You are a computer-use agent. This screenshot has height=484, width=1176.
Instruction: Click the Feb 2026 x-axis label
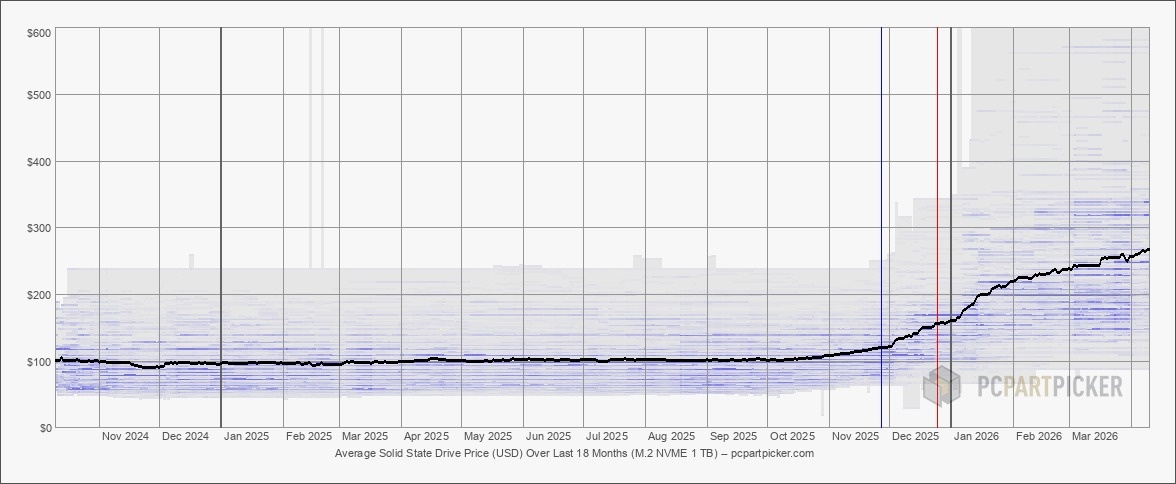point(1038,437)
